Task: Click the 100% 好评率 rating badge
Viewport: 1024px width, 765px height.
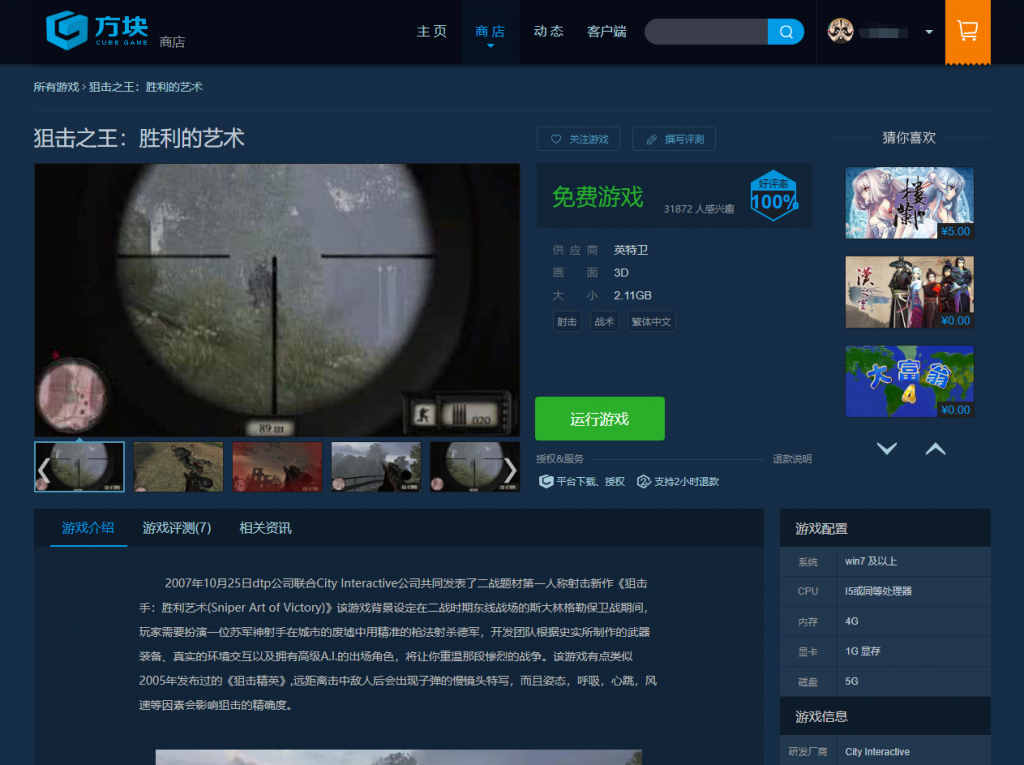Action: tap(774, 195)
